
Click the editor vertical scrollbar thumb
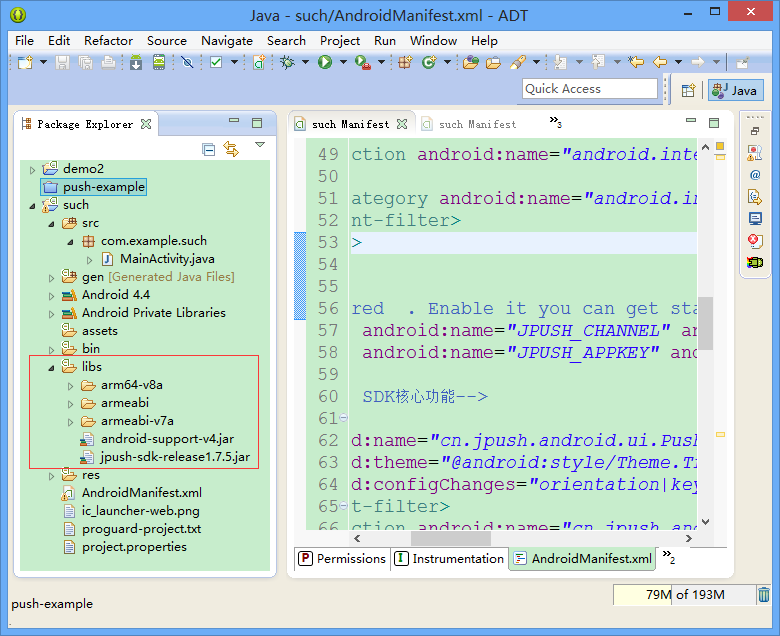click(705, 324)
